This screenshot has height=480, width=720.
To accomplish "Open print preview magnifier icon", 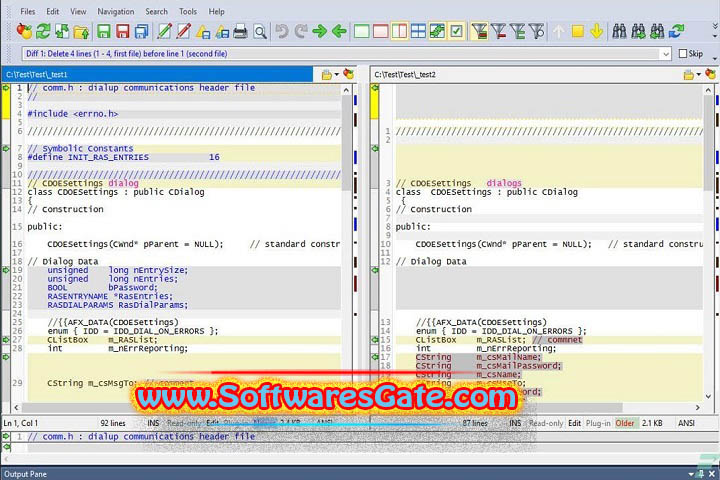I will tap(260, 31).
